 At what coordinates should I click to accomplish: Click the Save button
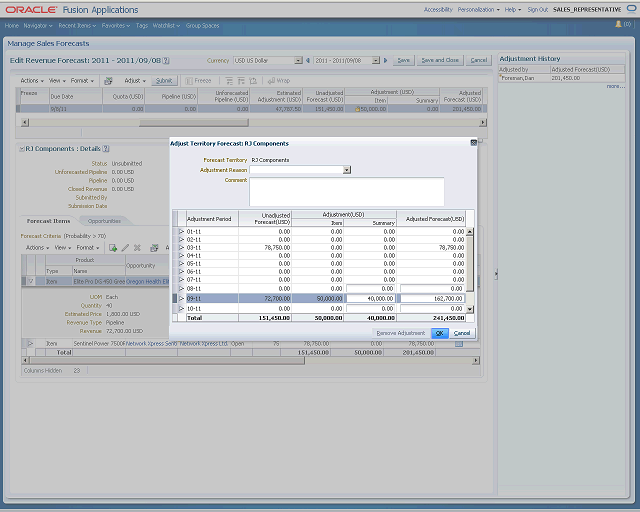[x=403, y=60]
